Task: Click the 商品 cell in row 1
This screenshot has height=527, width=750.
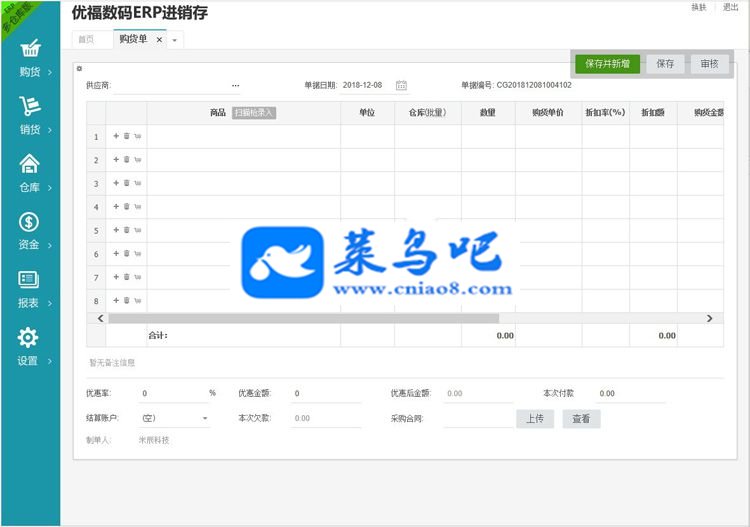Action: coord(243,136)
